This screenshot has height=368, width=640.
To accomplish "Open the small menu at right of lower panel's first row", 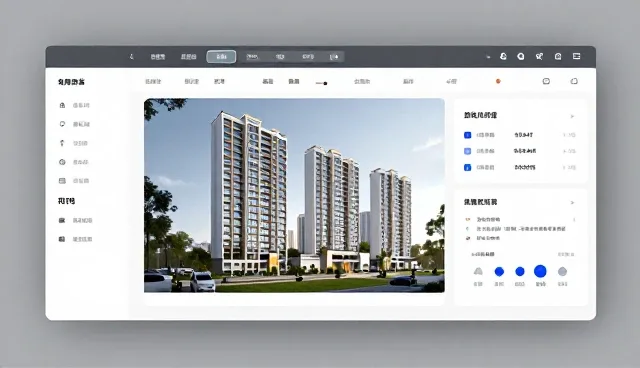I will click(x=574, y=220).
